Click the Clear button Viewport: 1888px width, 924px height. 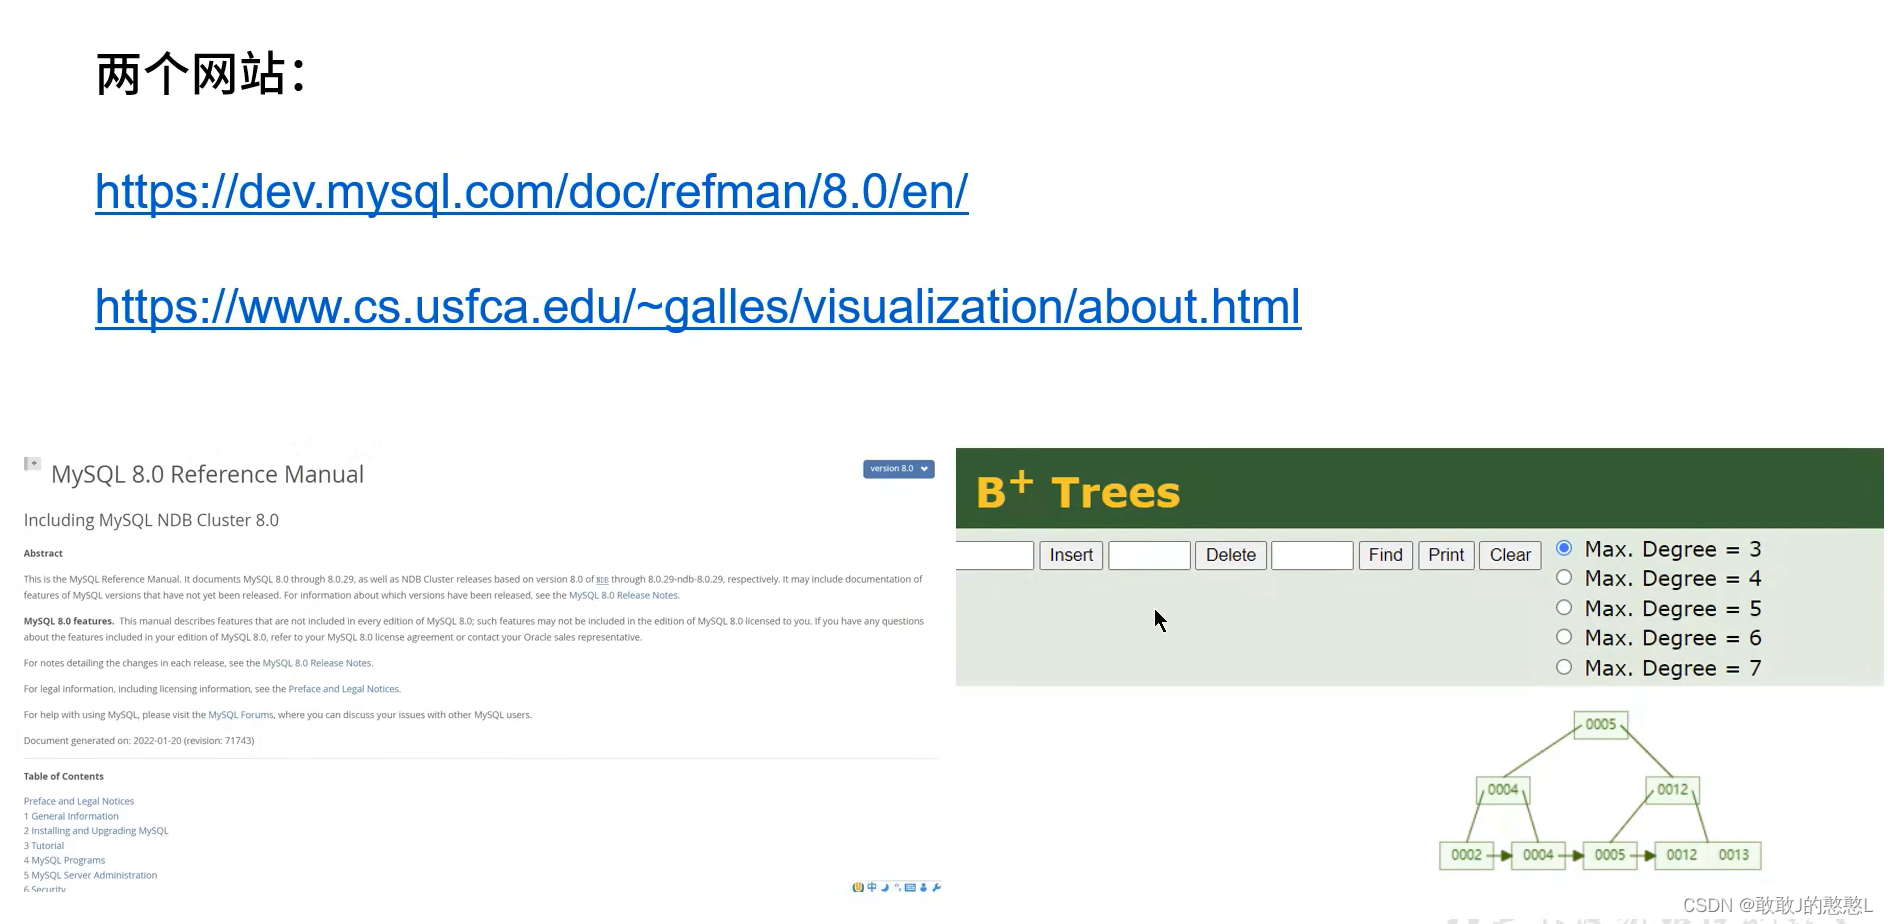coord(1510,555)
